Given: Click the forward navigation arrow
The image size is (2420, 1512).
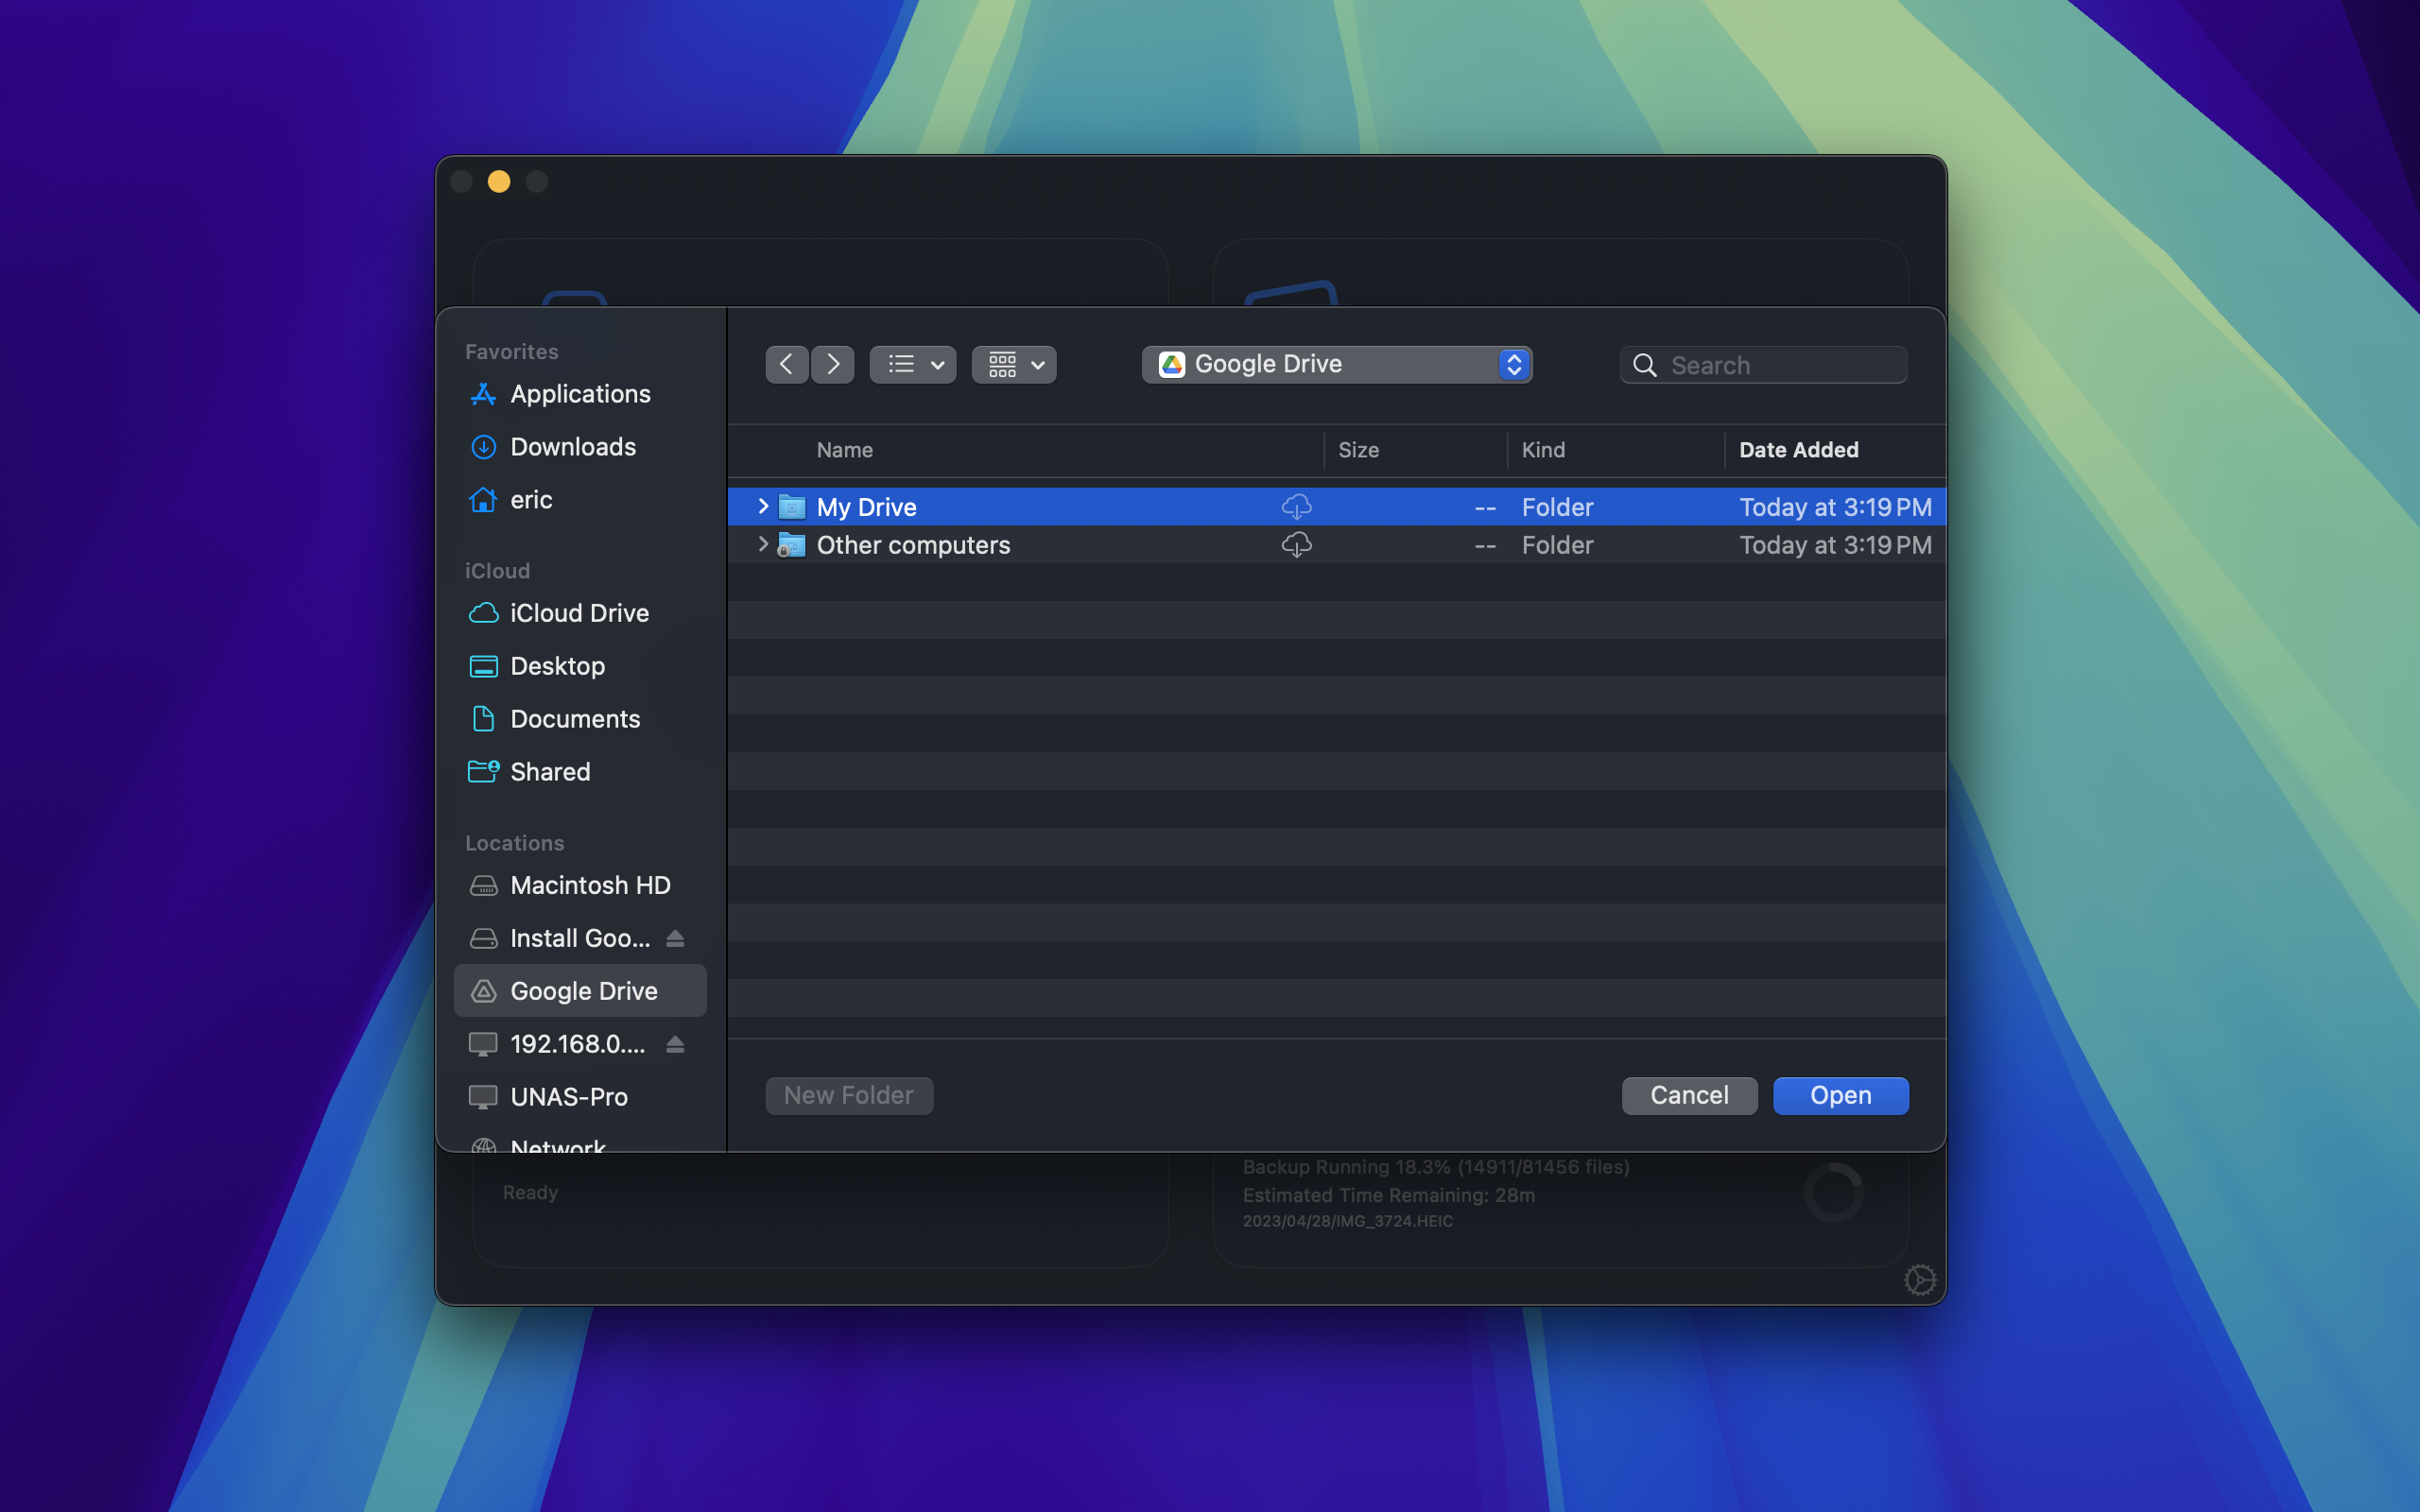Looking at the screenshot, I should [833, 365].
